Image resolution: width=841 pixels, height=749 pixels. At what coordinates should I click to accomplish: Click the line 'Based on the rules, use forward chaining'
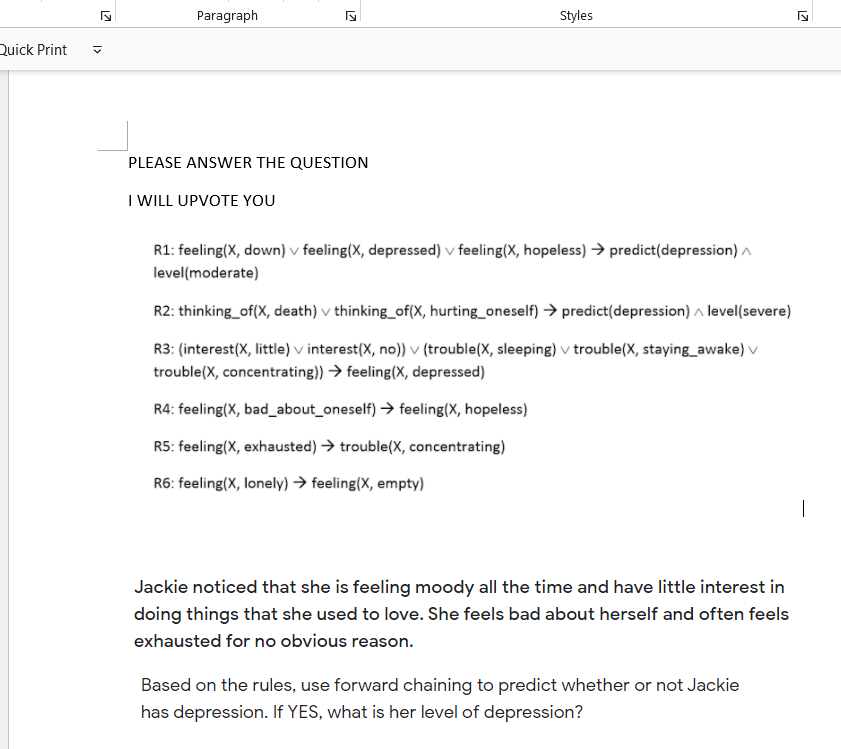[x=440, y=685]
